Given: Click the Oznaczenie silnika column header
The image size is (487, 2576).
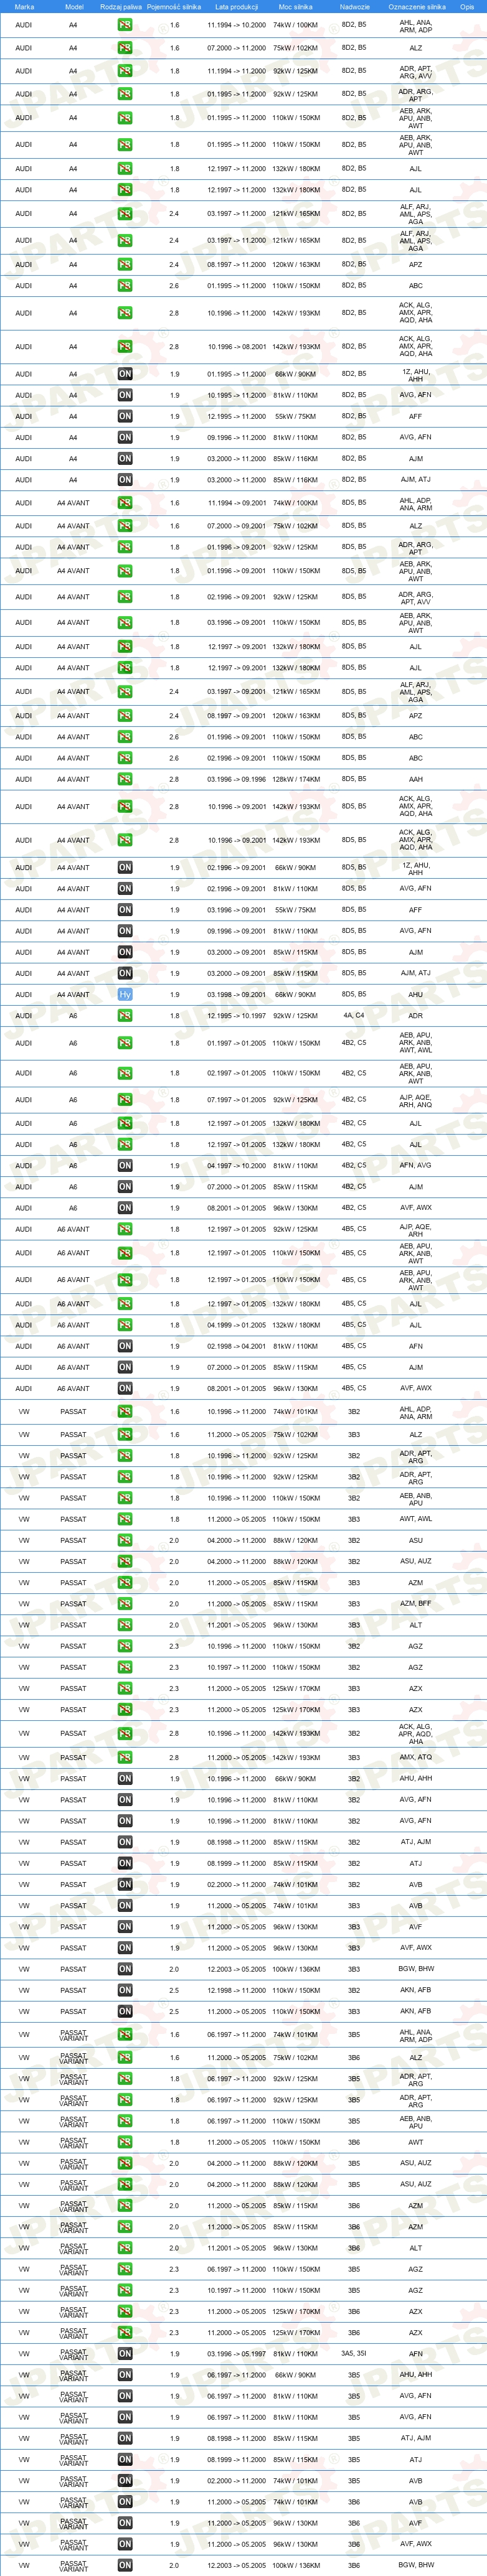Looking at the screenshot, I should [x=416, y=6].
